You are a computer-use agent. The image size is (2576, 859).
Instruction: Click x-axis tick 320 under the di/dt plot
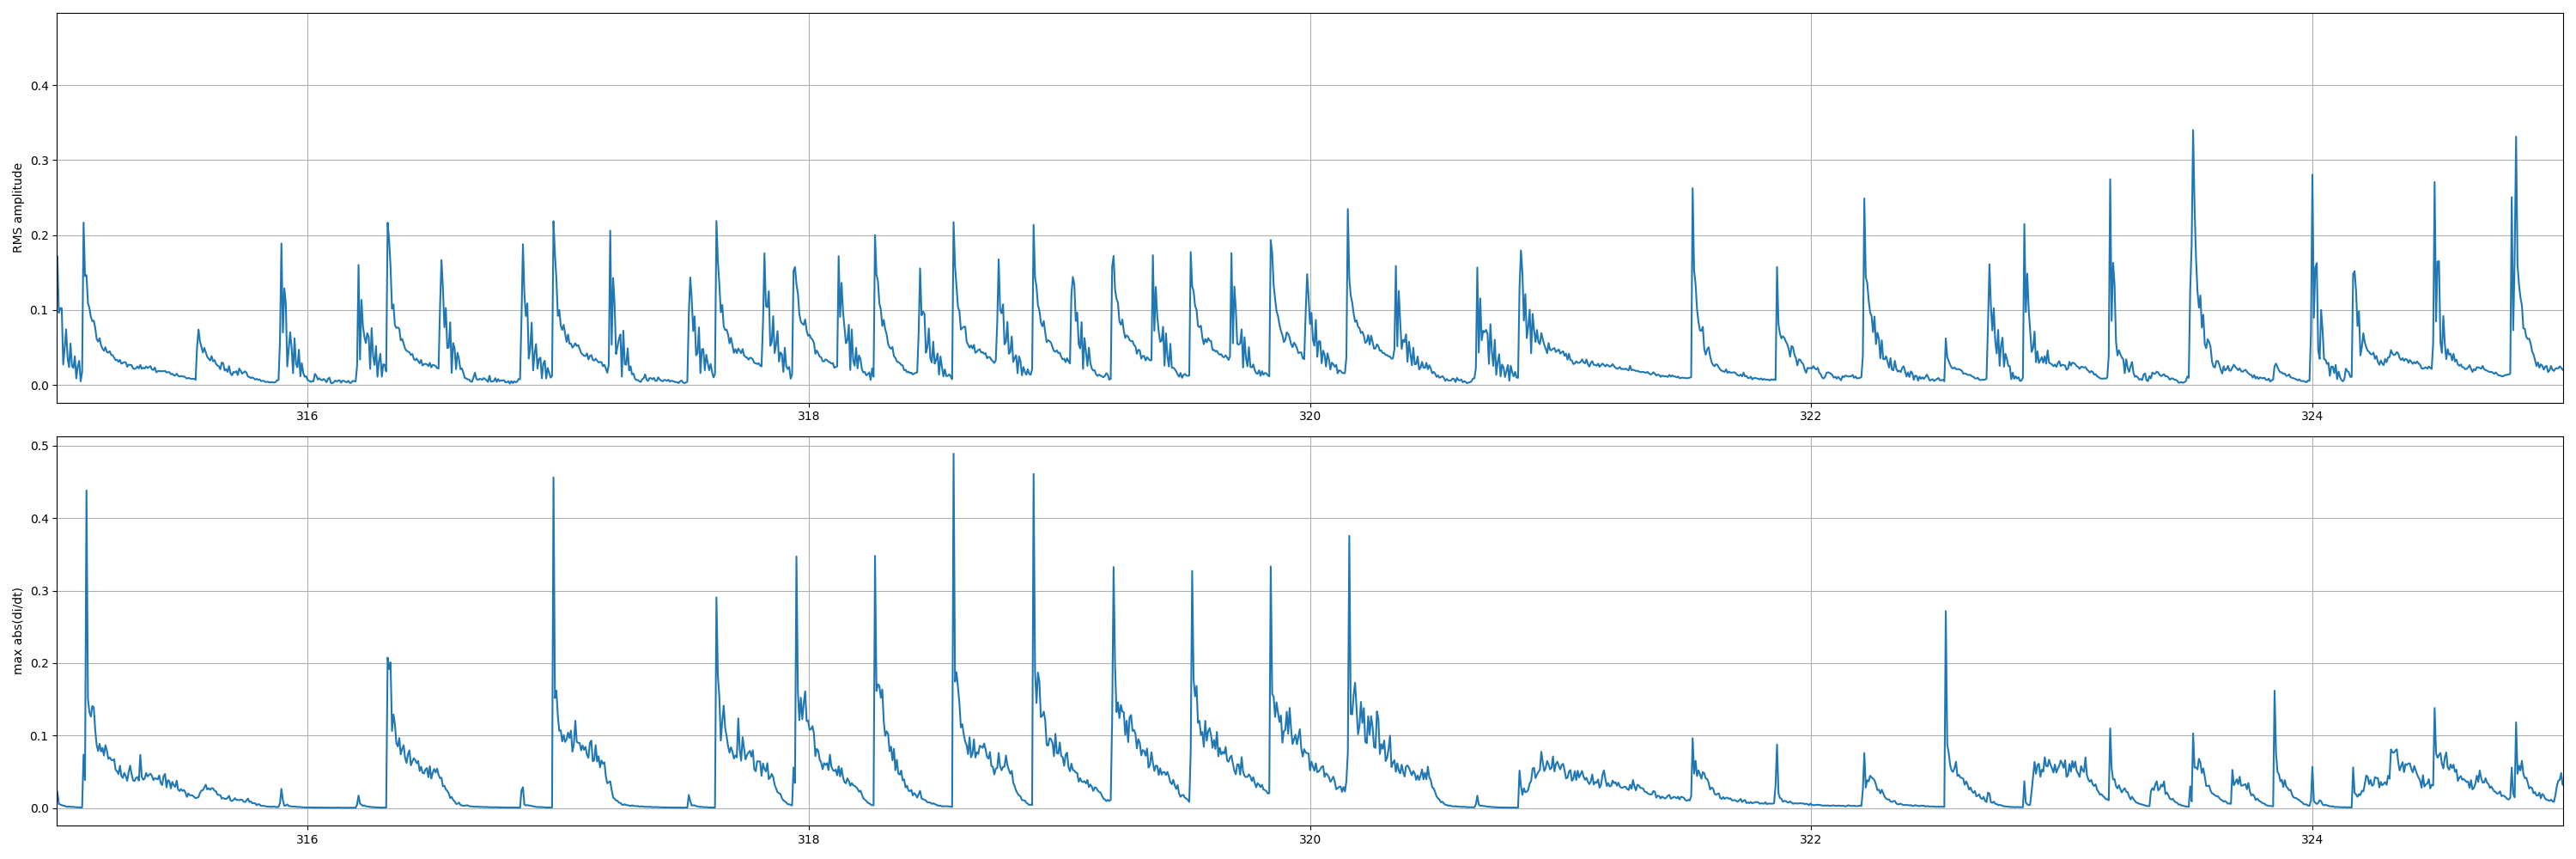[x=1310, y=840]
